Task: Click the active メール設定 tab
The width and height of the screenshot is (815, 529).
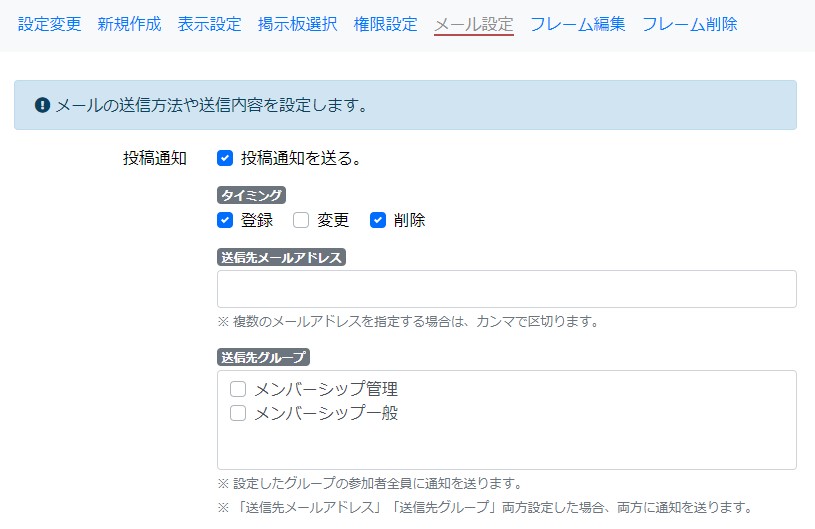Action: (473, 24)
